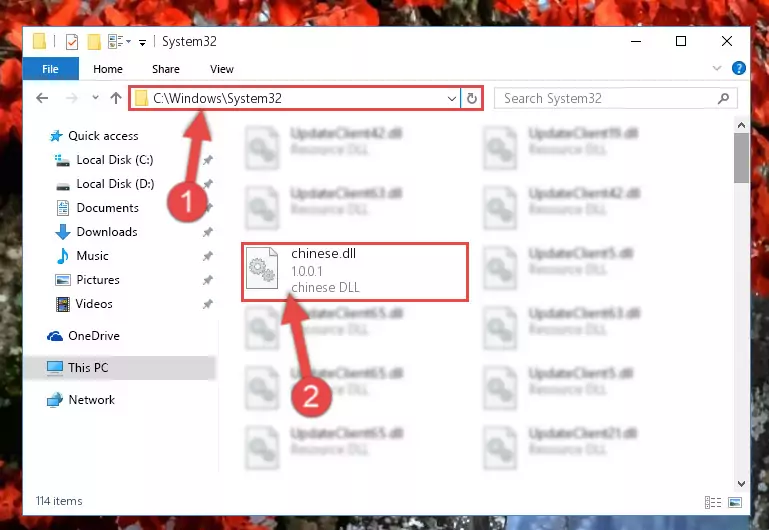
Task: Switch to Large icons view in status bar
Action: pos(735,502)
